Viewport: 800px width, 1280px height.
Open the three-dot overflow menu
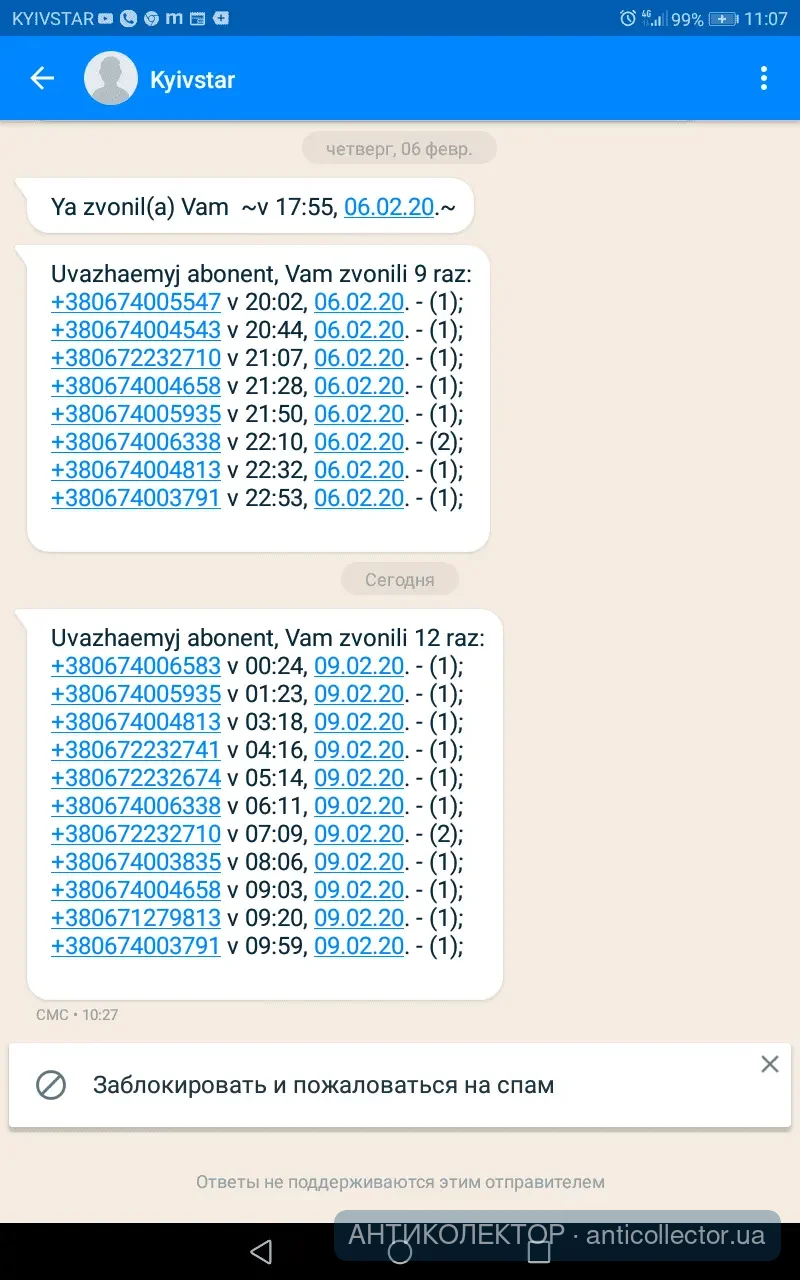point(764,78)
